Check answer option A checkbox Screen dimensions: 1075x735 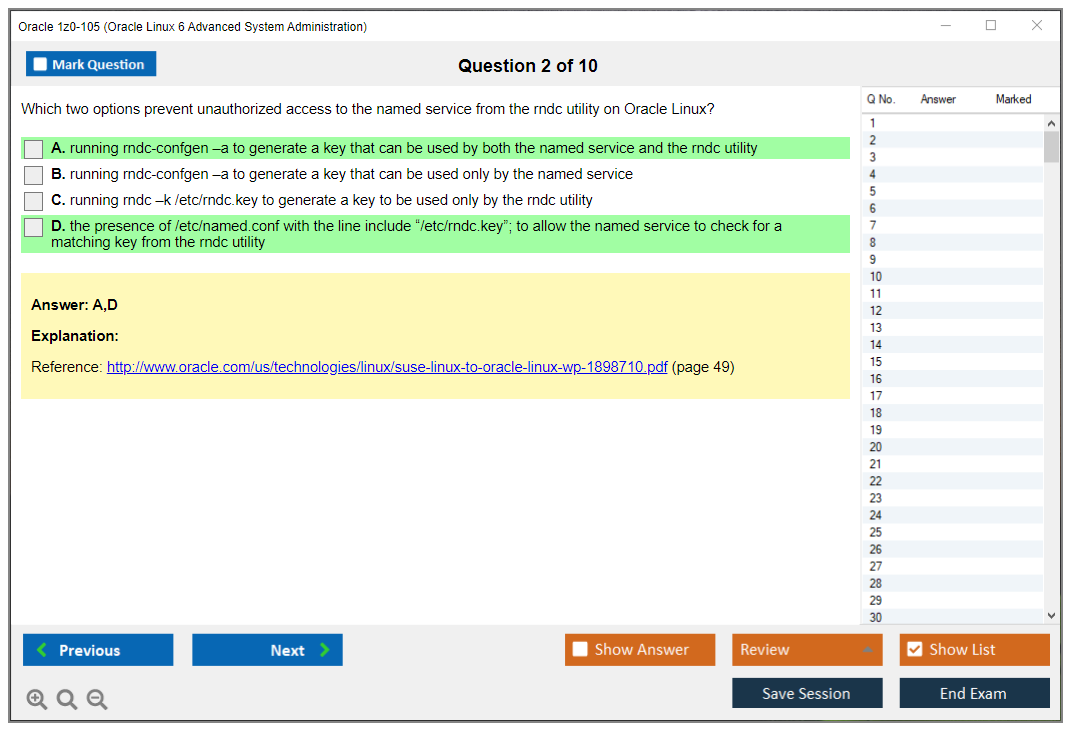click(x=33, y=148)
